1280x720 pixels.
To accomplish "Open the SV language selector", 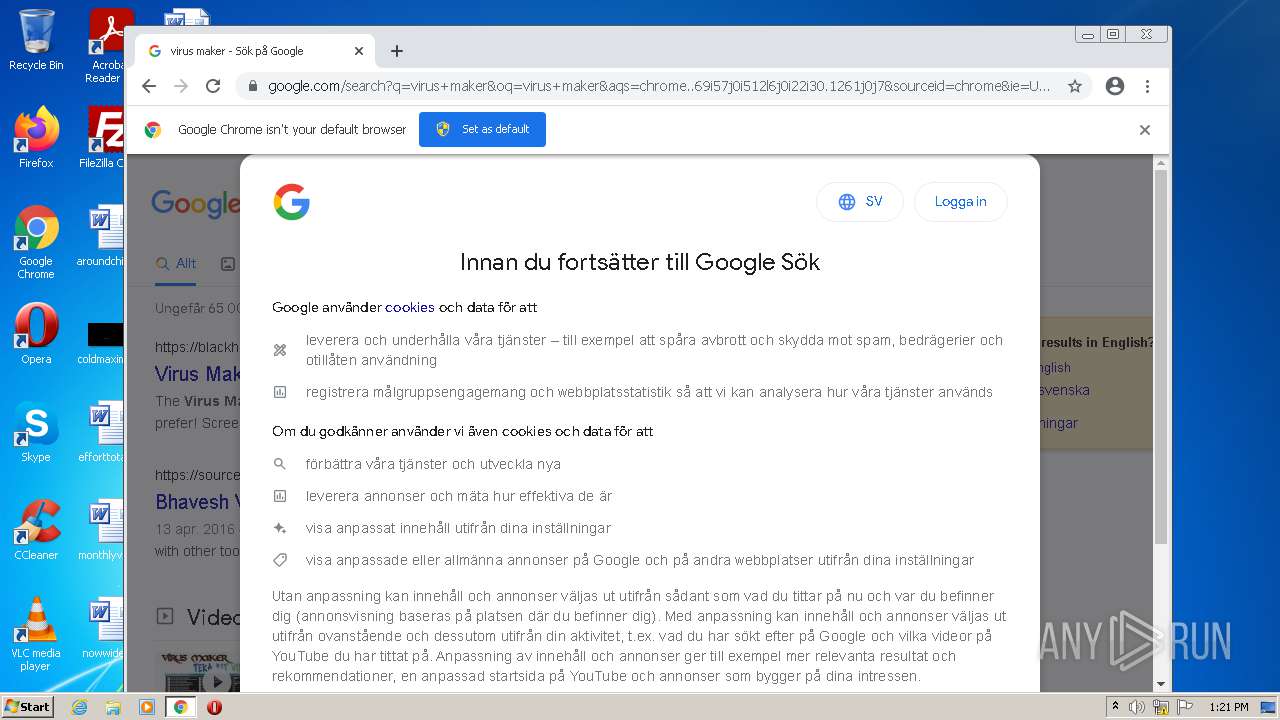I will pyautogui.click(x=860, y=202).
